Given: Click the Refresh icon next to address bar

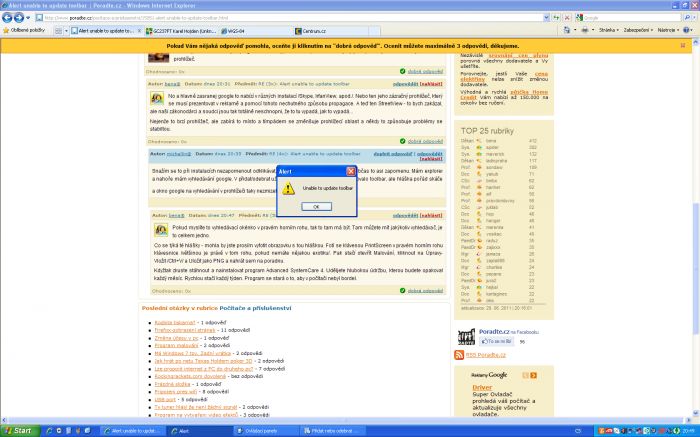Looking at the screenshot, I should click(x=556, y=18).
